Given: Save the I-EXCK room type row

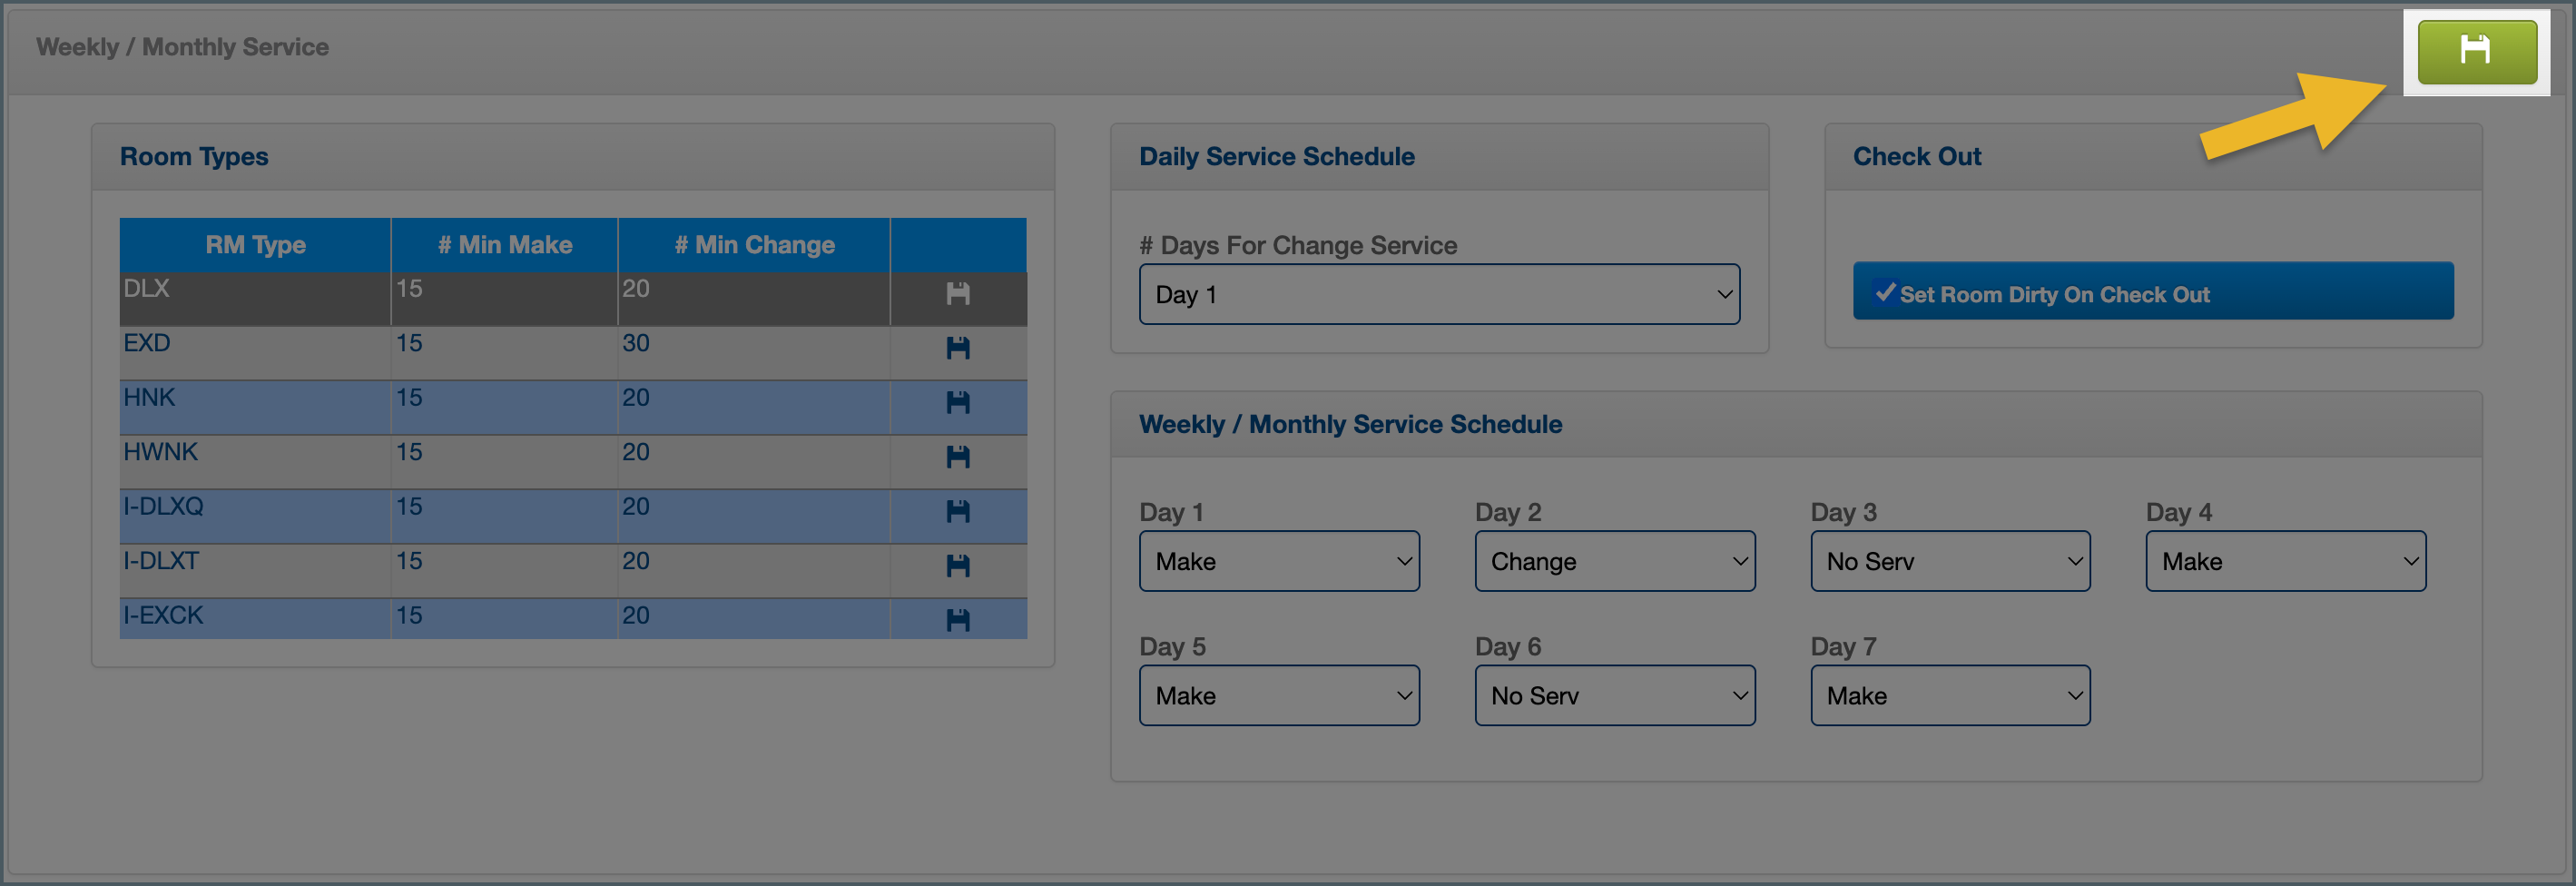Looking at the screenshot, I should tap(957, 620).
